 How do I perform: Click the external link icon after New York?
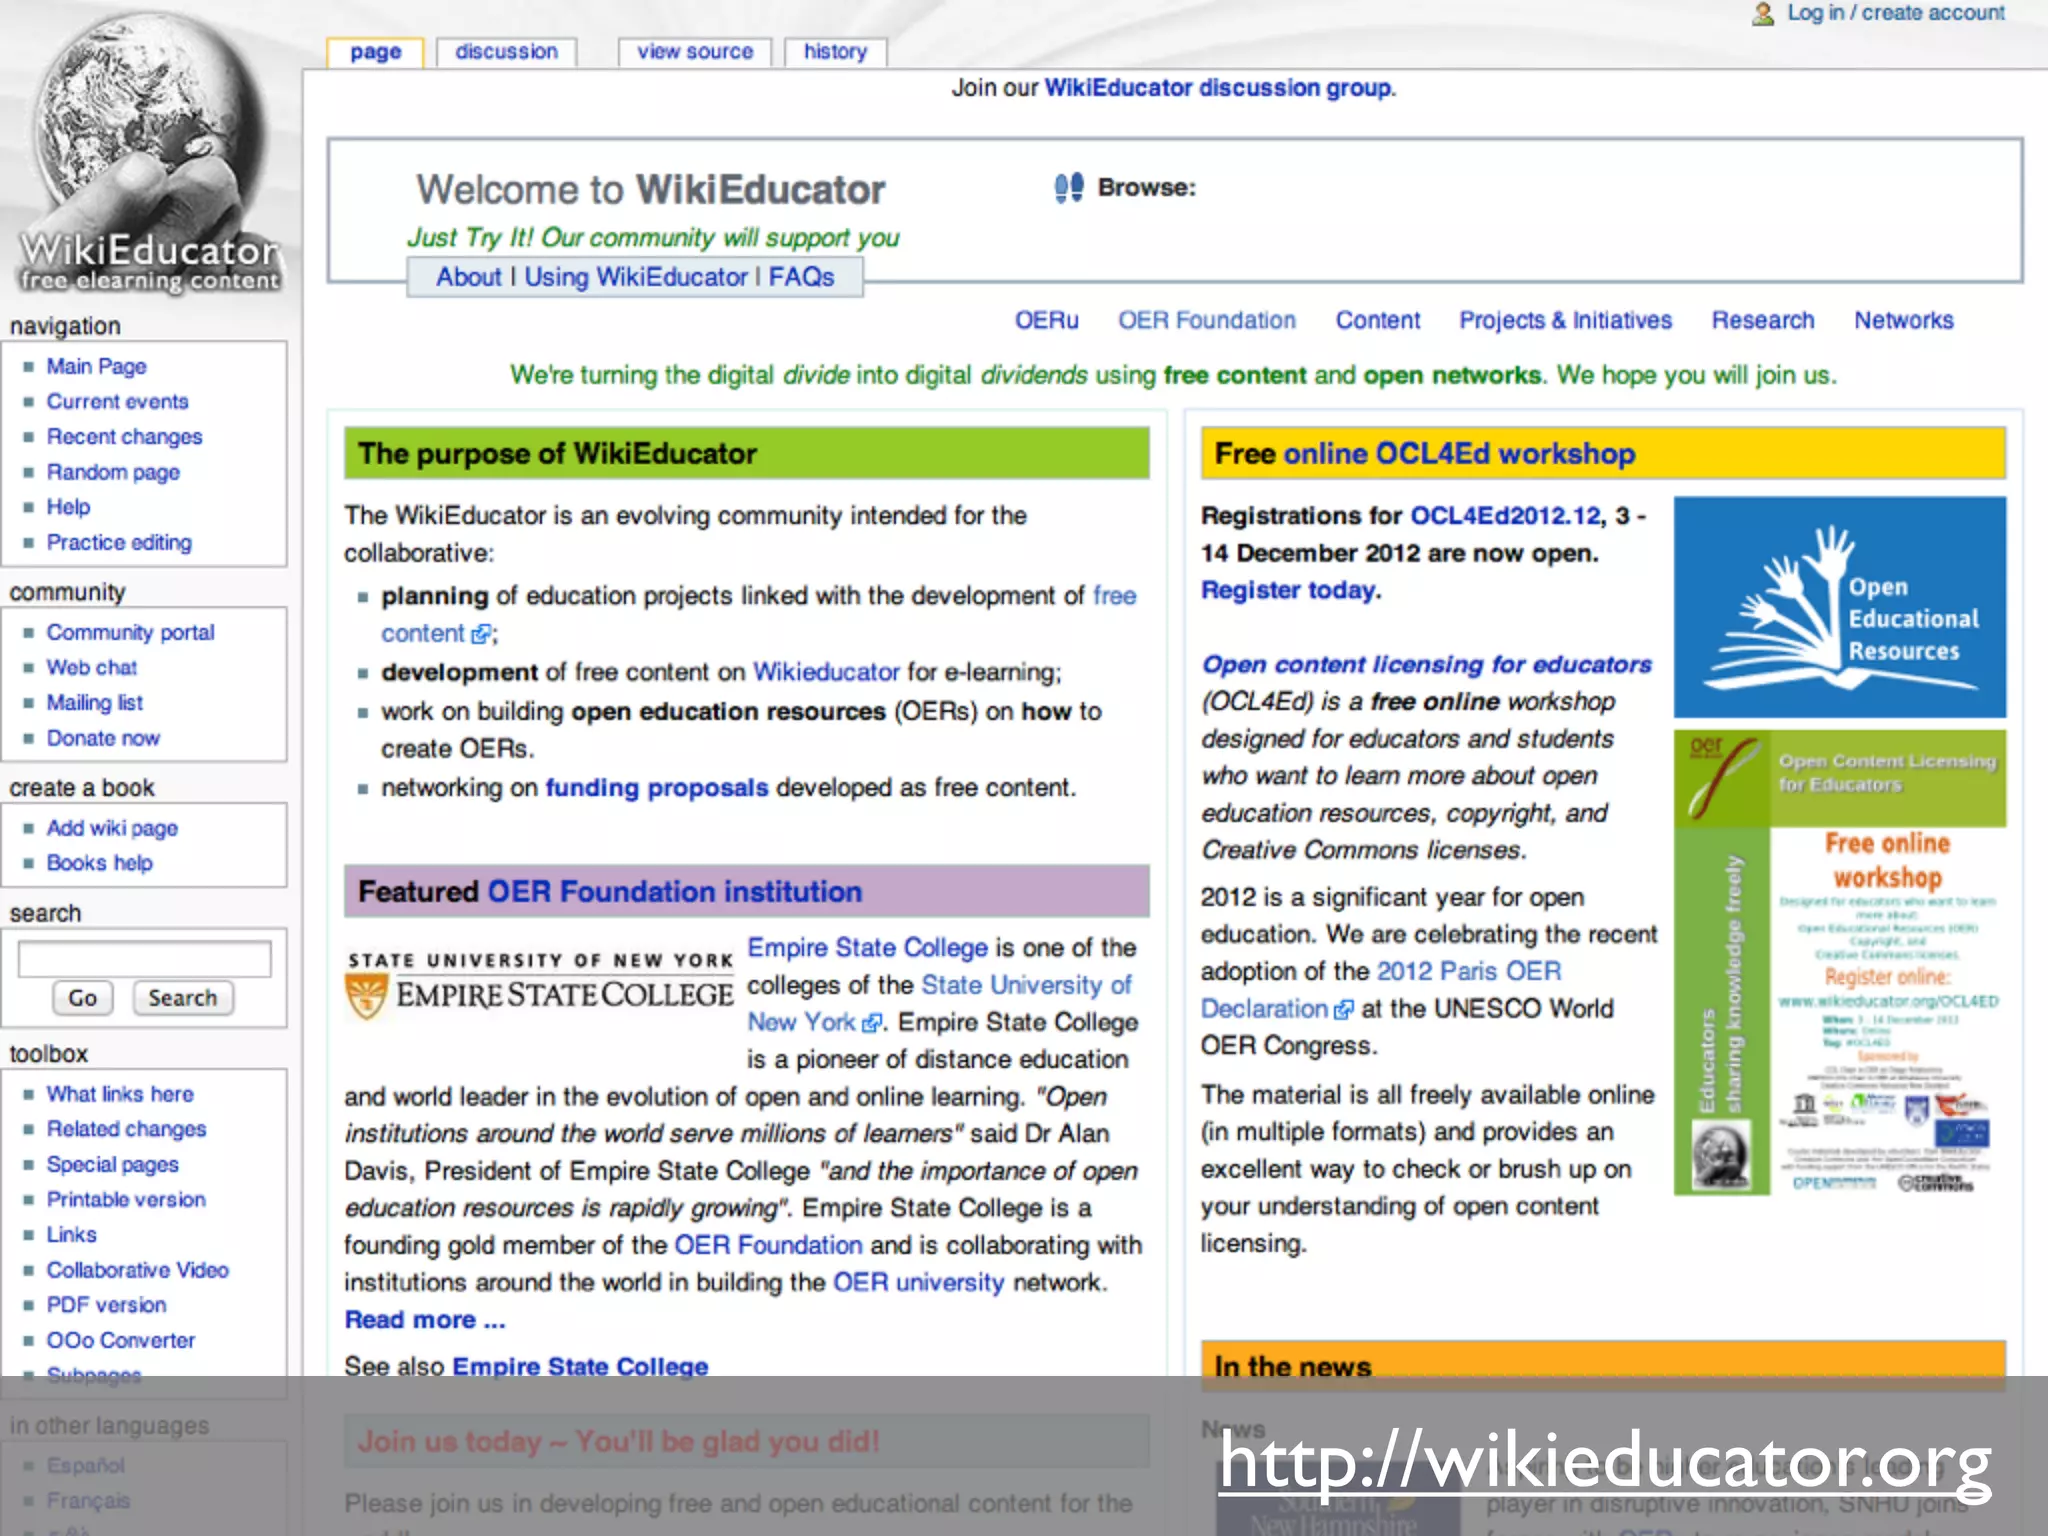pos(872,1023)
